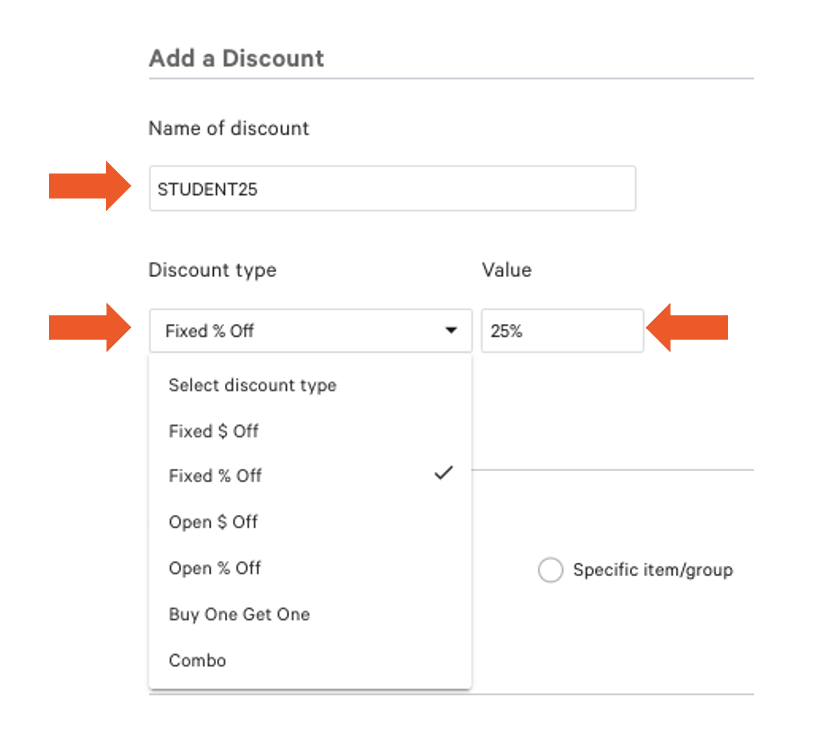The image size is (820, 754).
Task: Select Fixed $ Off from the list
Action: pyautogui.click(x=212, y=431)
